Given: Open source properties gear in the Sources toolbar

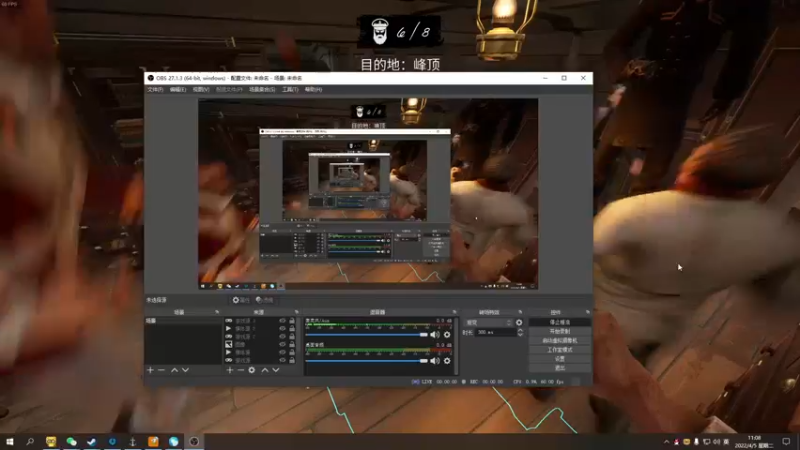Looking at the screenshot, I should pyautogui.click(x=252, y=370).
